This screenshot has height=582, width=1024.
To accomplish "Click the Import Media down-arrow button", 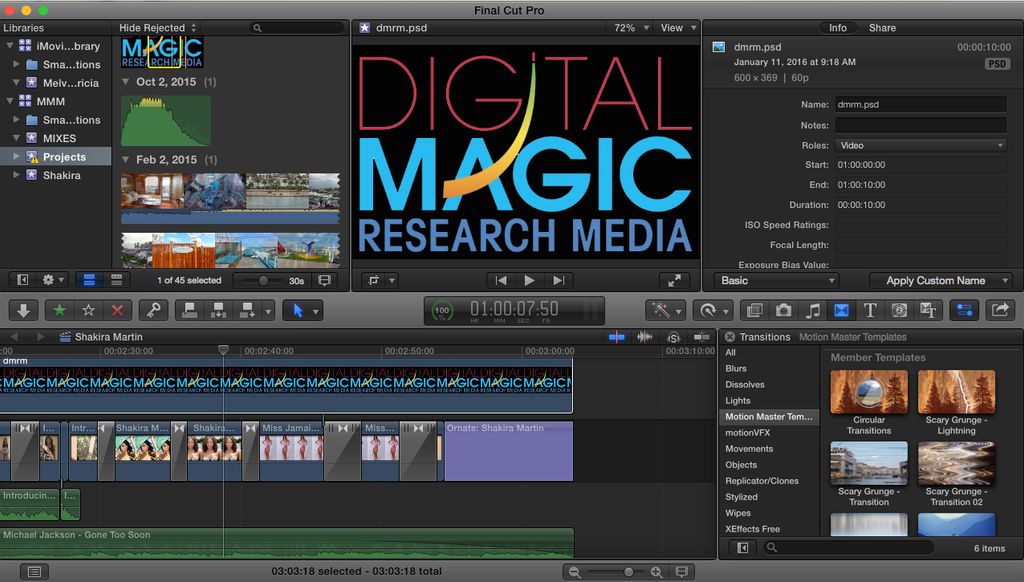I will [24, 310].
